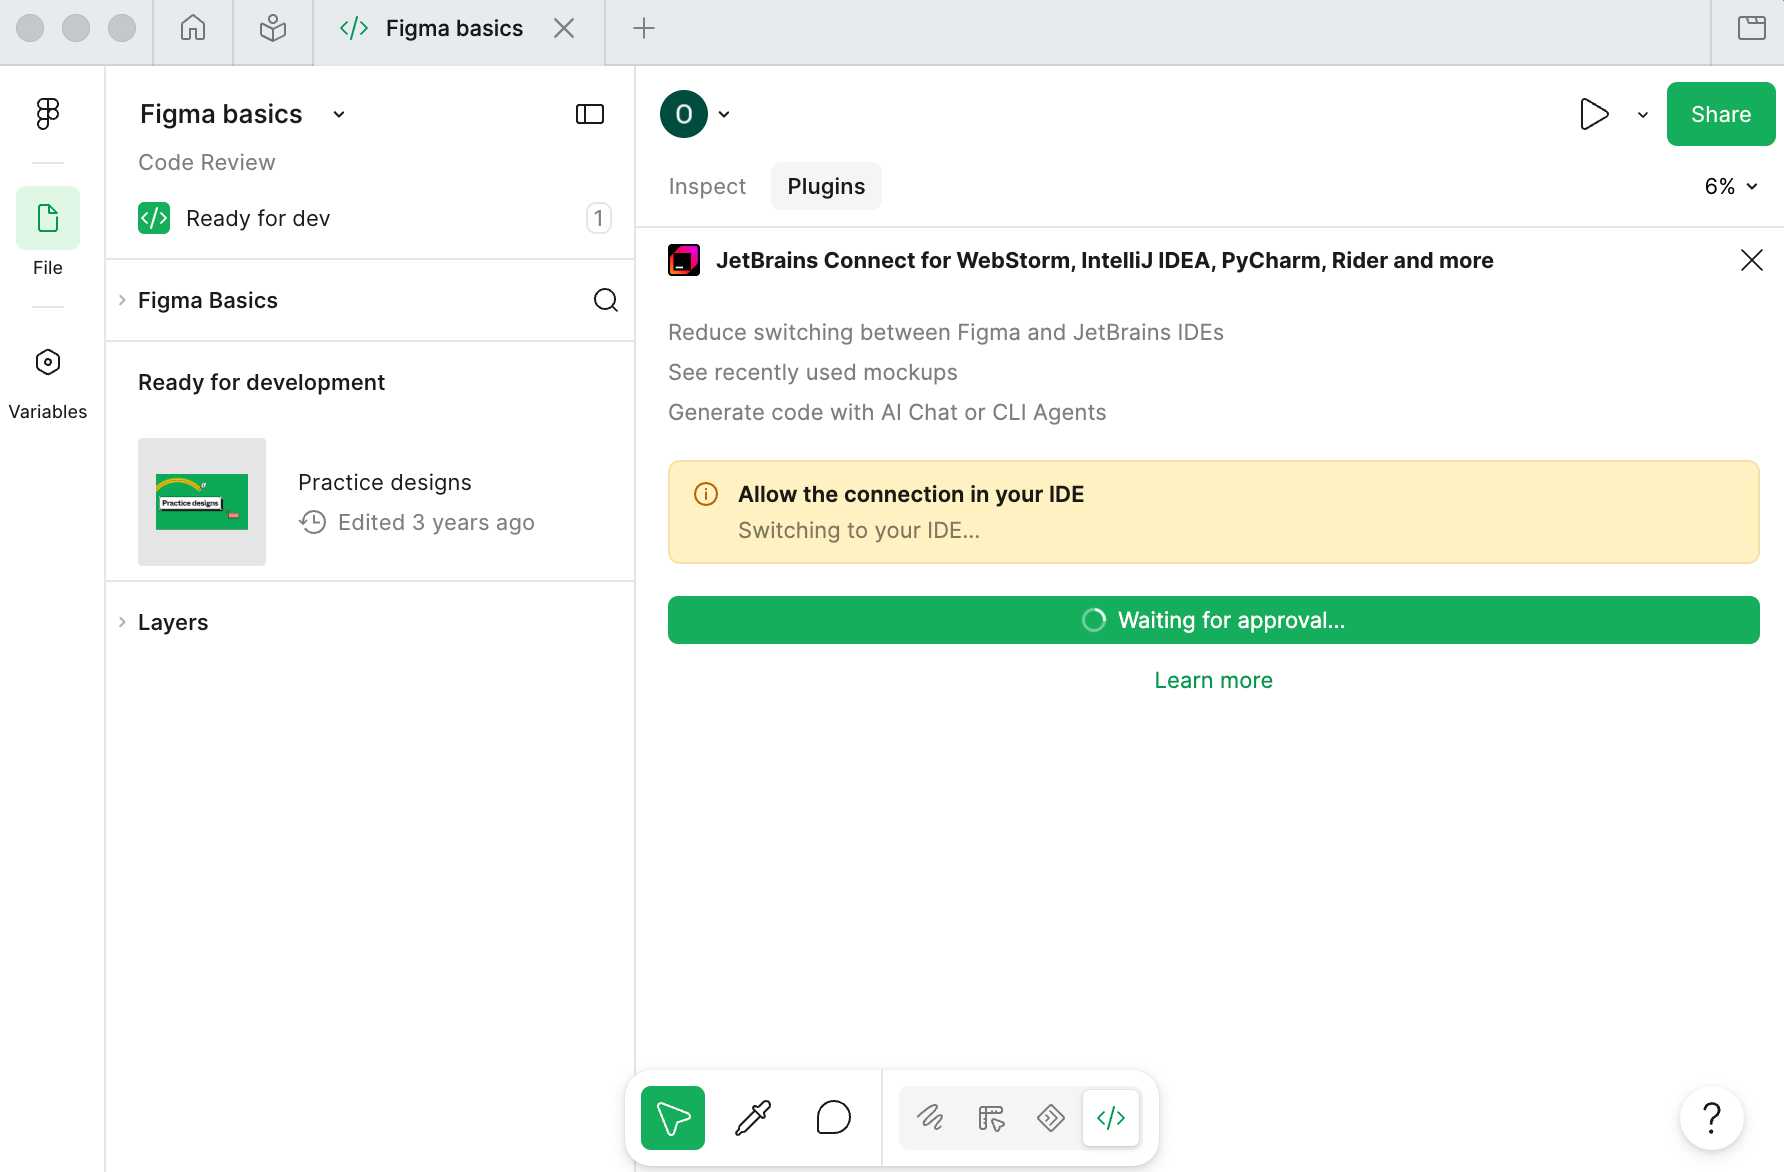Open a new tab with plus icon
Image resolution: width=1784 pixels, height=1172 pixels.
(644, 28)
